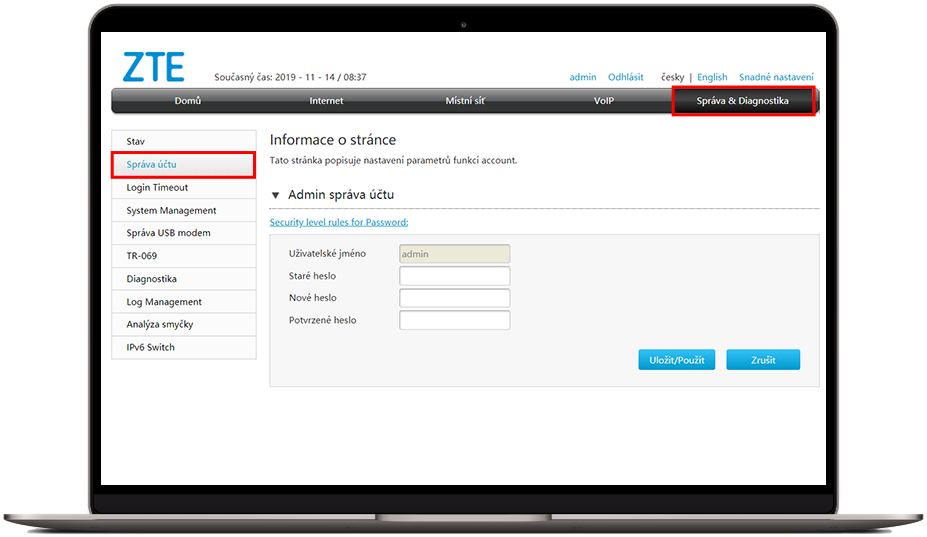
Task: Open Security level rules for Password link
Action: click(339, 222)
